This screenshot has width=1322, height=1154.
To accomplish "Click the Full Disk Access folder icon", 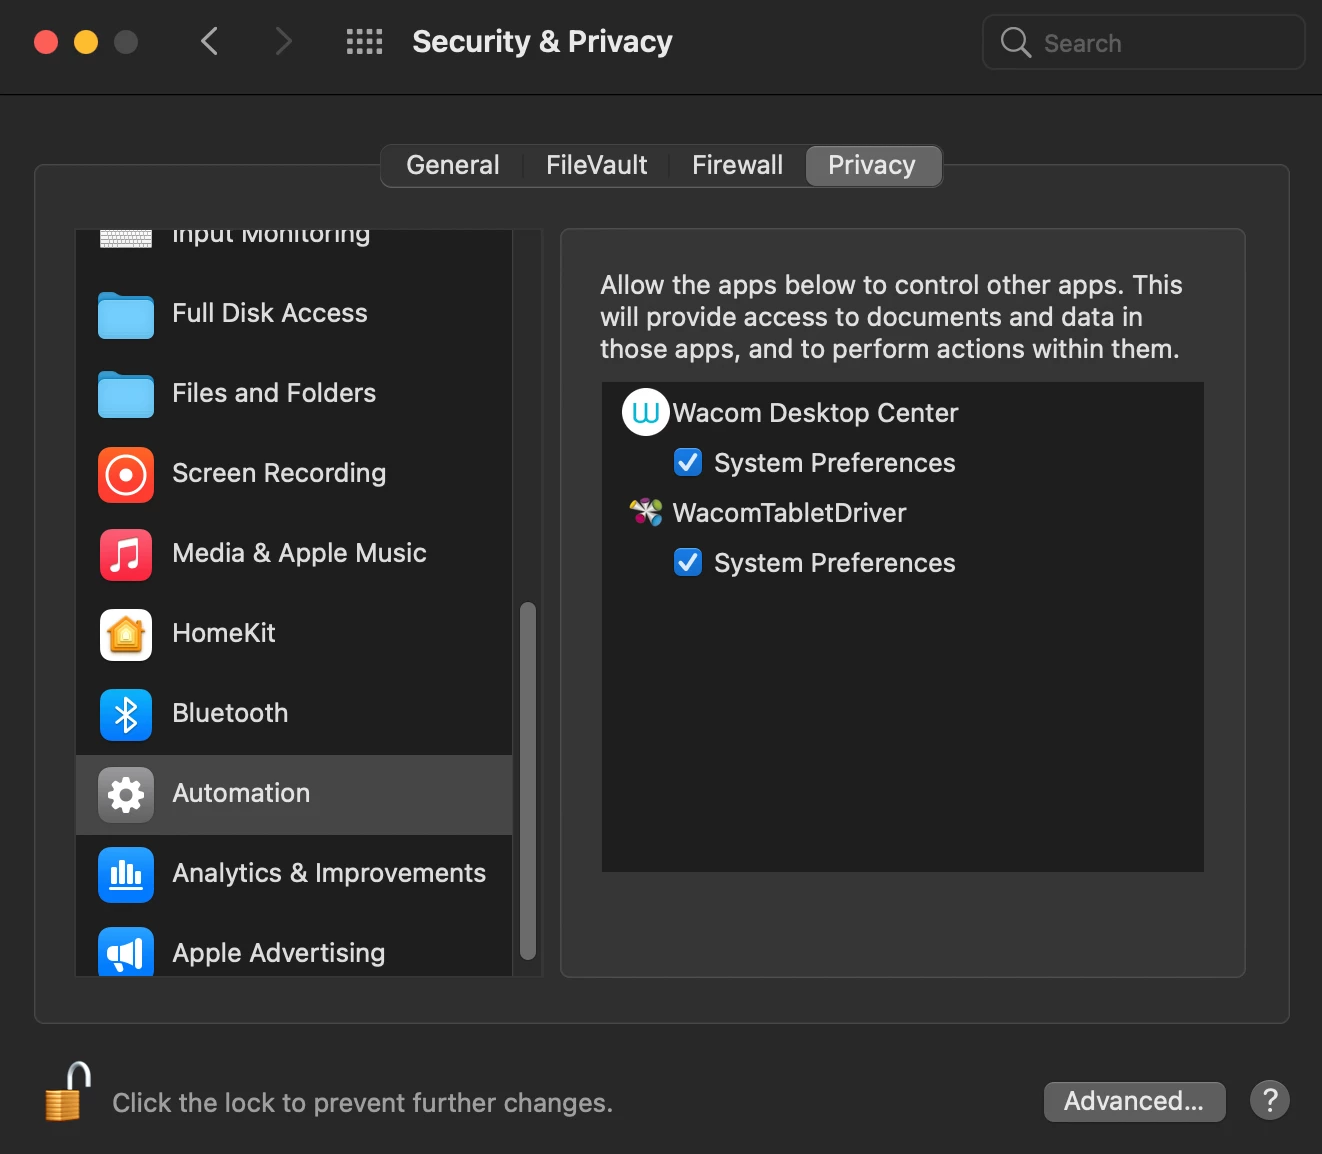I will tap(126, 314).
